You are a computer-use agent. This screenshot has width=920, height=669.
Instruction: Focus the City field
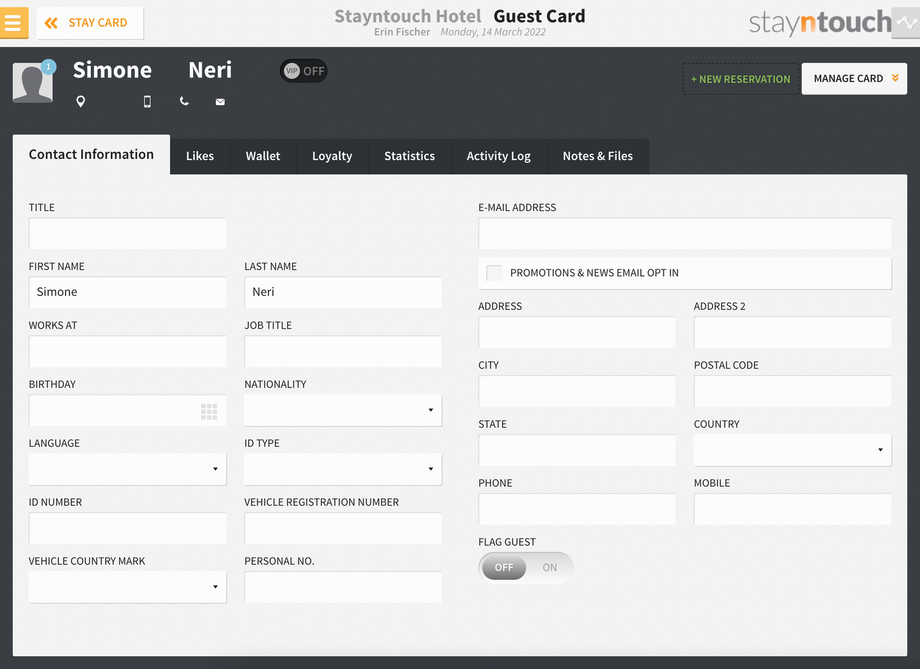pos(577,391)
